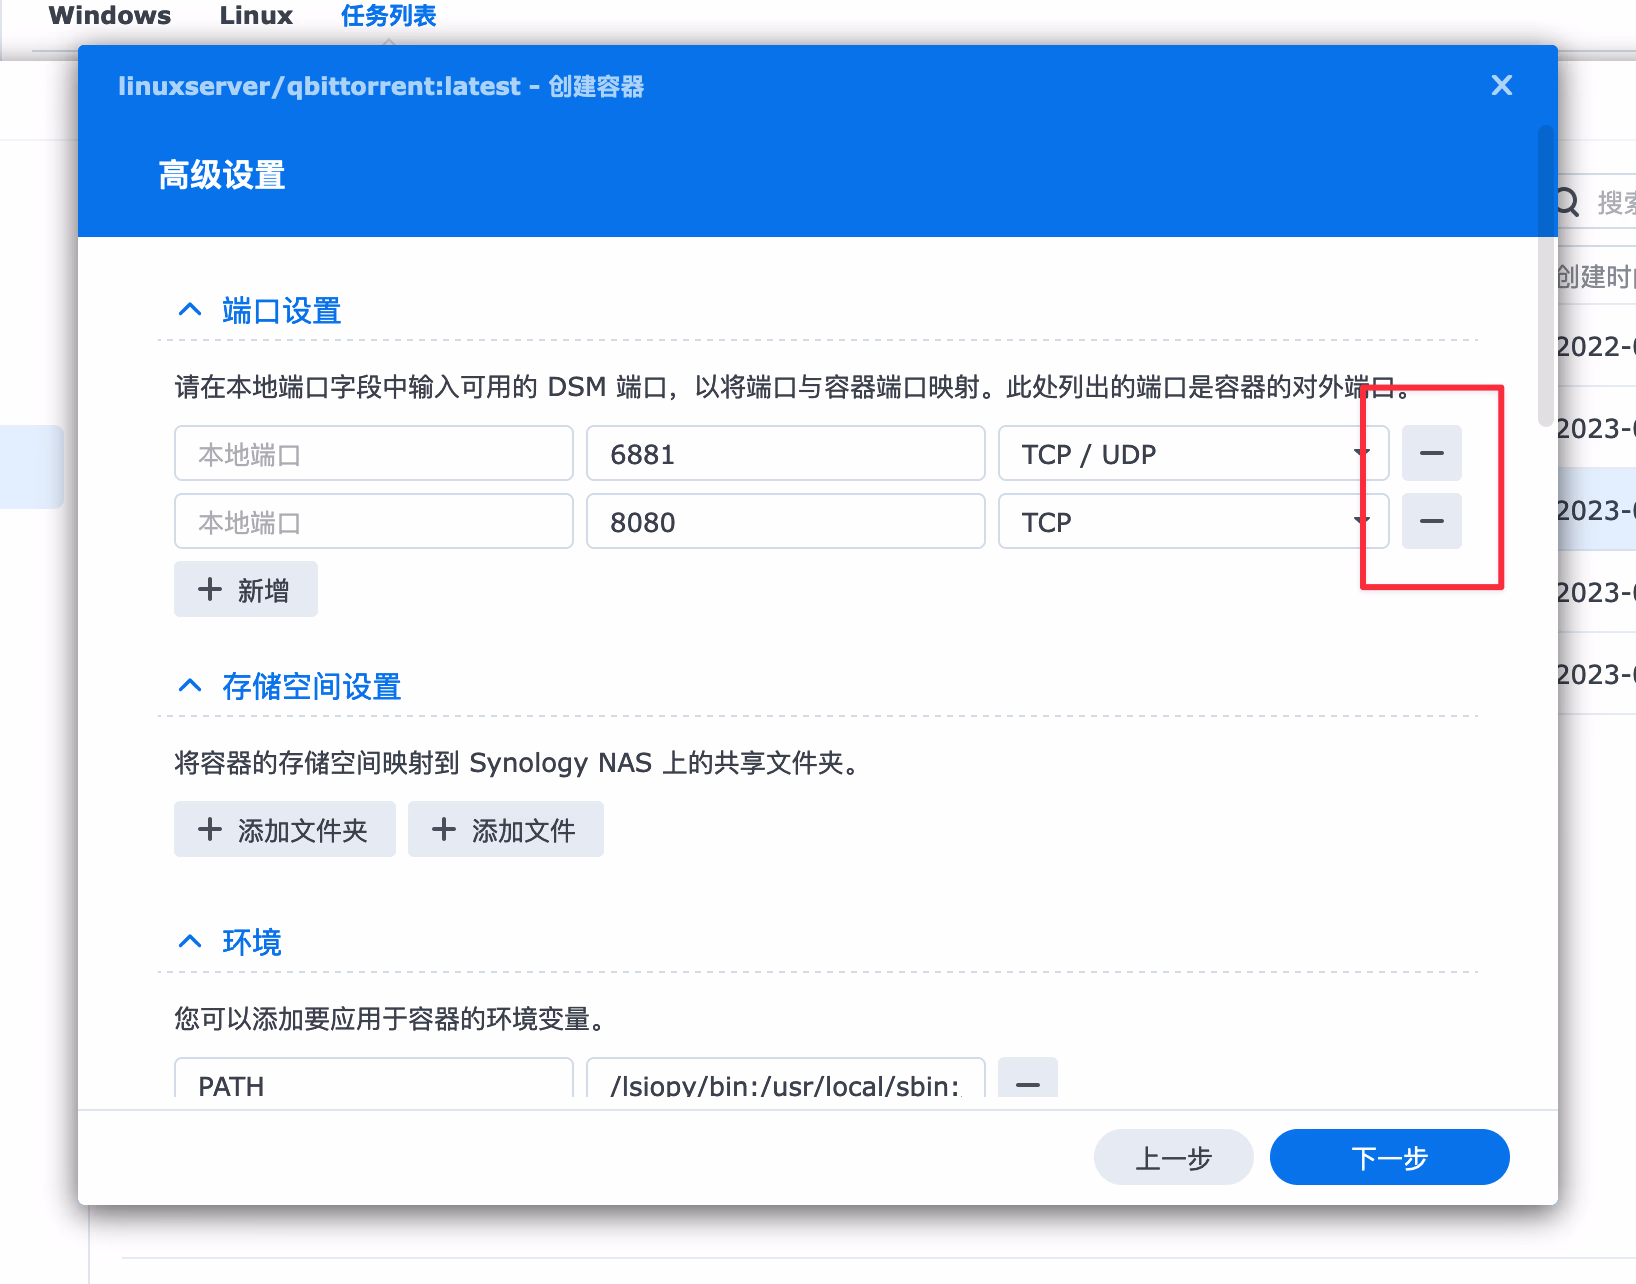Remove the 6881 port mapping row
The image size is (1636, 1284).
[1431, 453]
